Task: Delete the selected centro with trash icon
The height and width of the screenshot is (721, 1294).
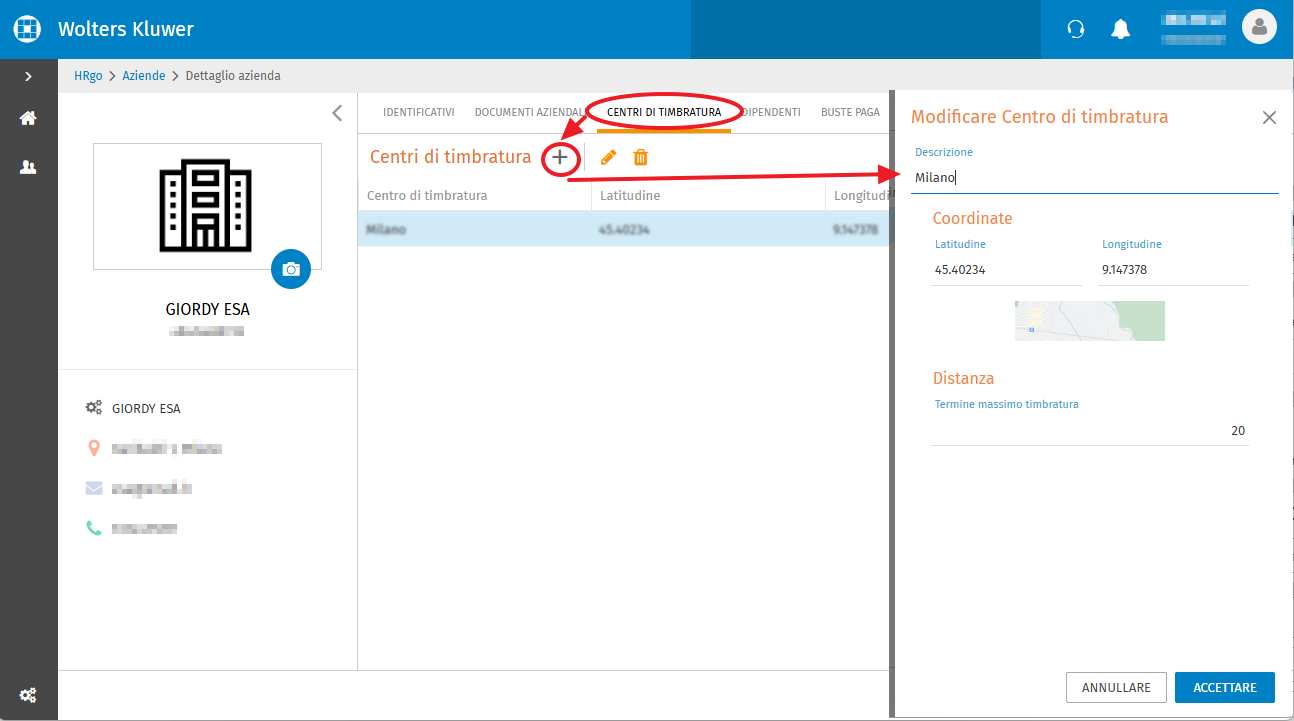Action: [641, 157]
